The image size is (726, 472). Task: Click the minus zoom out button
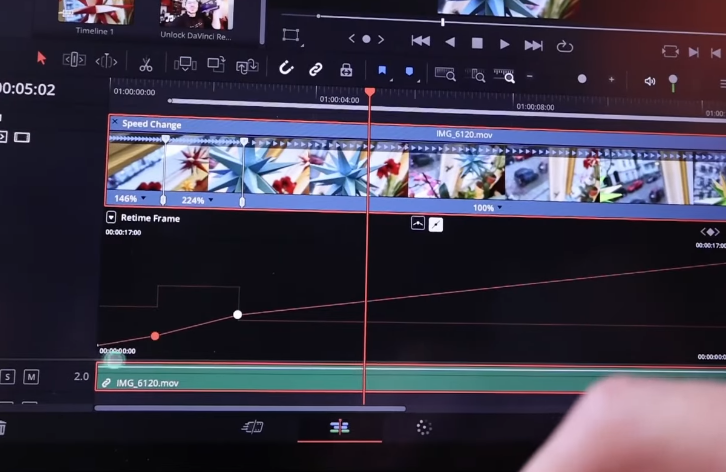click(530, 76)
